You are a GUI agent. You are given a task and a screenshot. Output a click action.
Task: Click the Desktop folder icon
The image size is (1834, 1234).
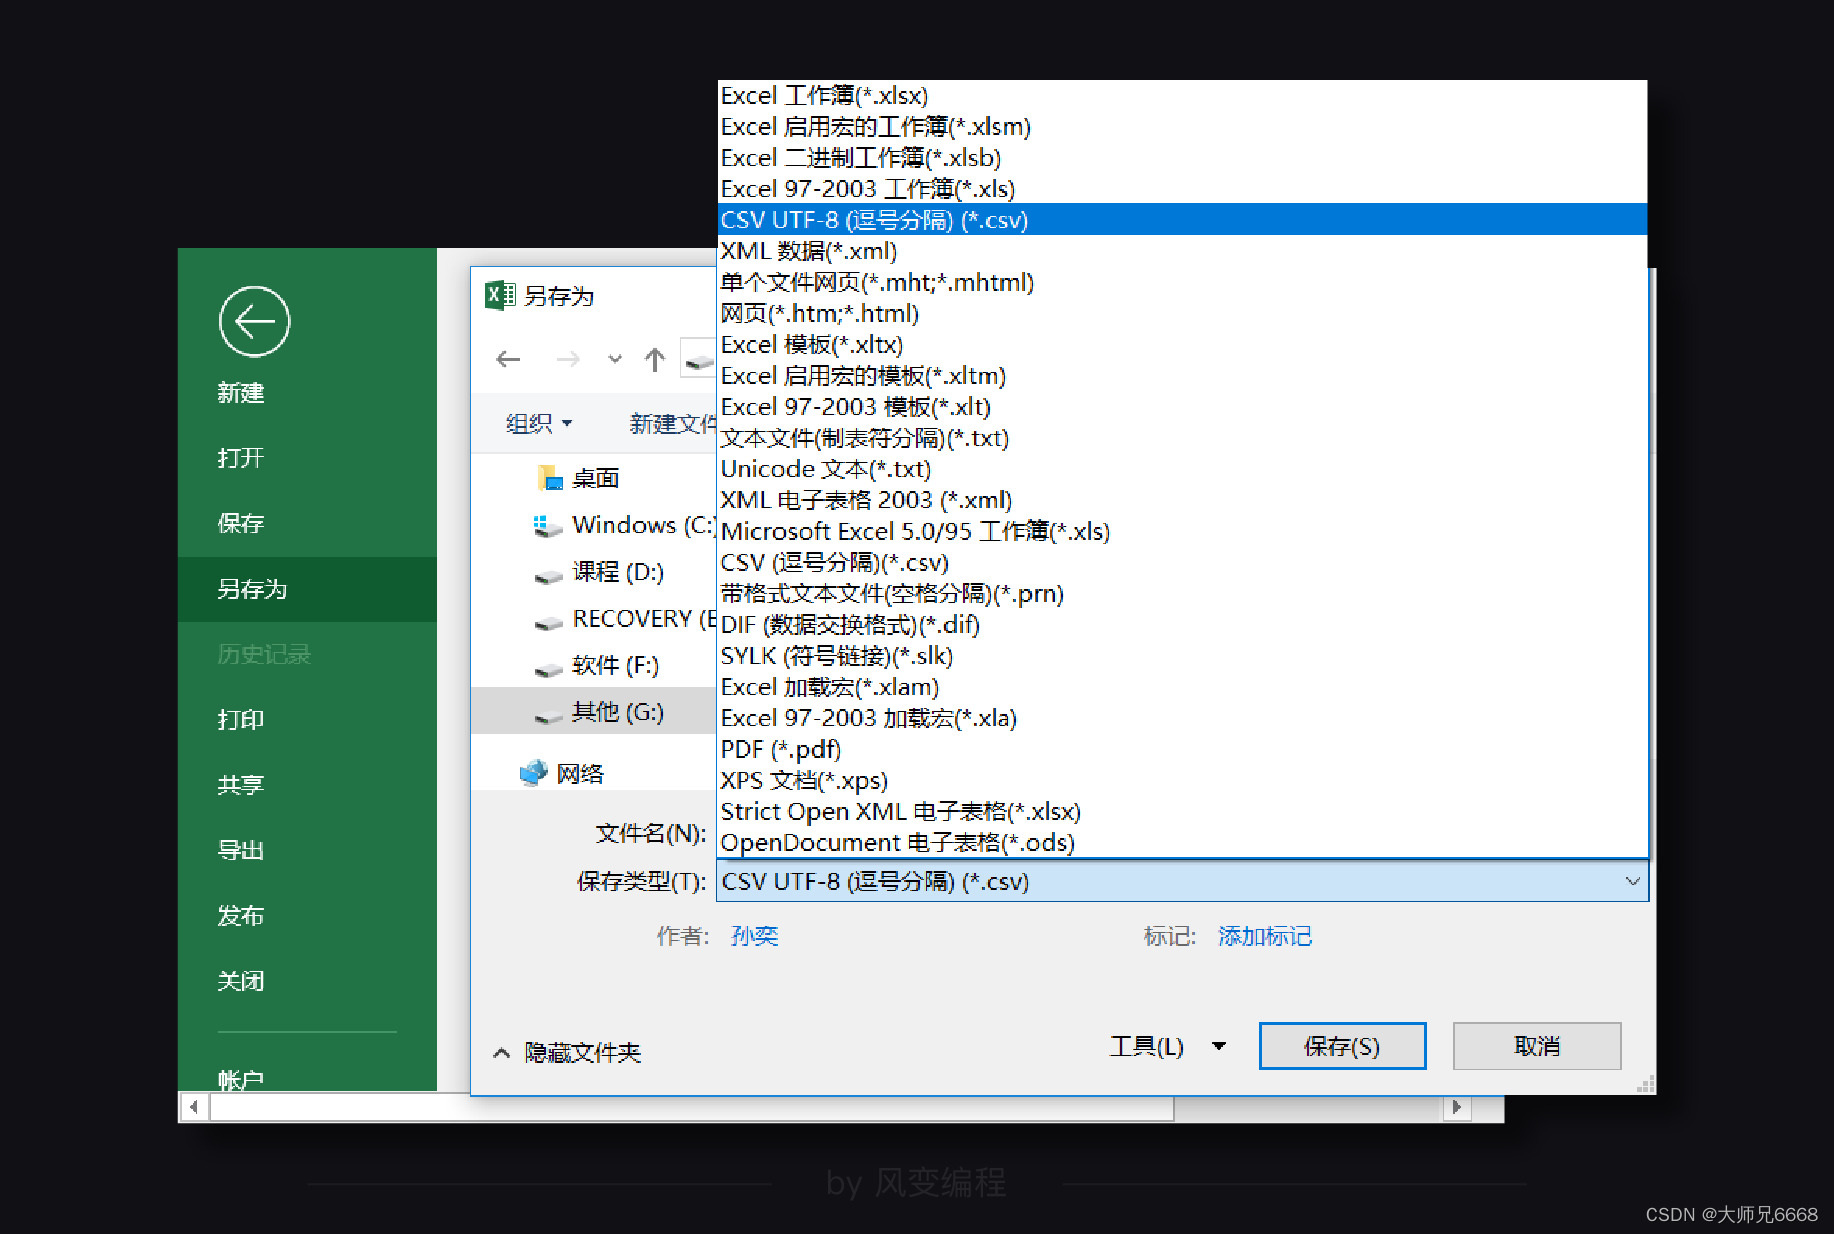(550, 478)
